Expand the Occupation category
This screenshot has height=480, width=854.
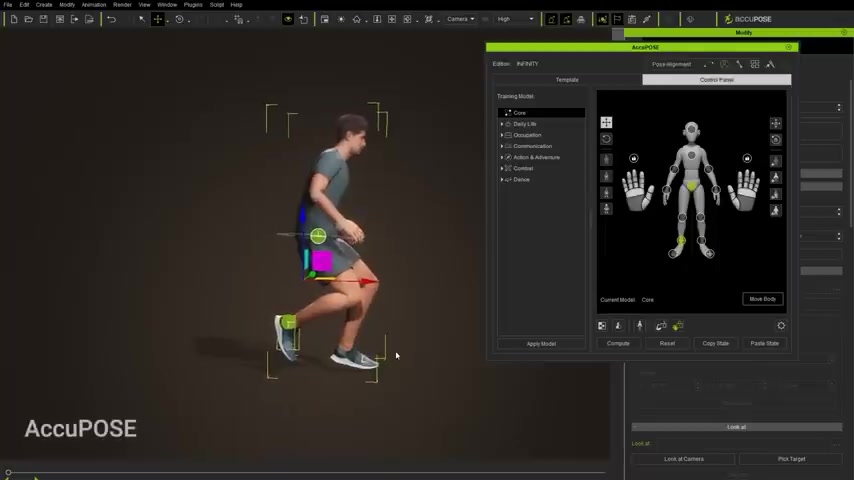502,135
